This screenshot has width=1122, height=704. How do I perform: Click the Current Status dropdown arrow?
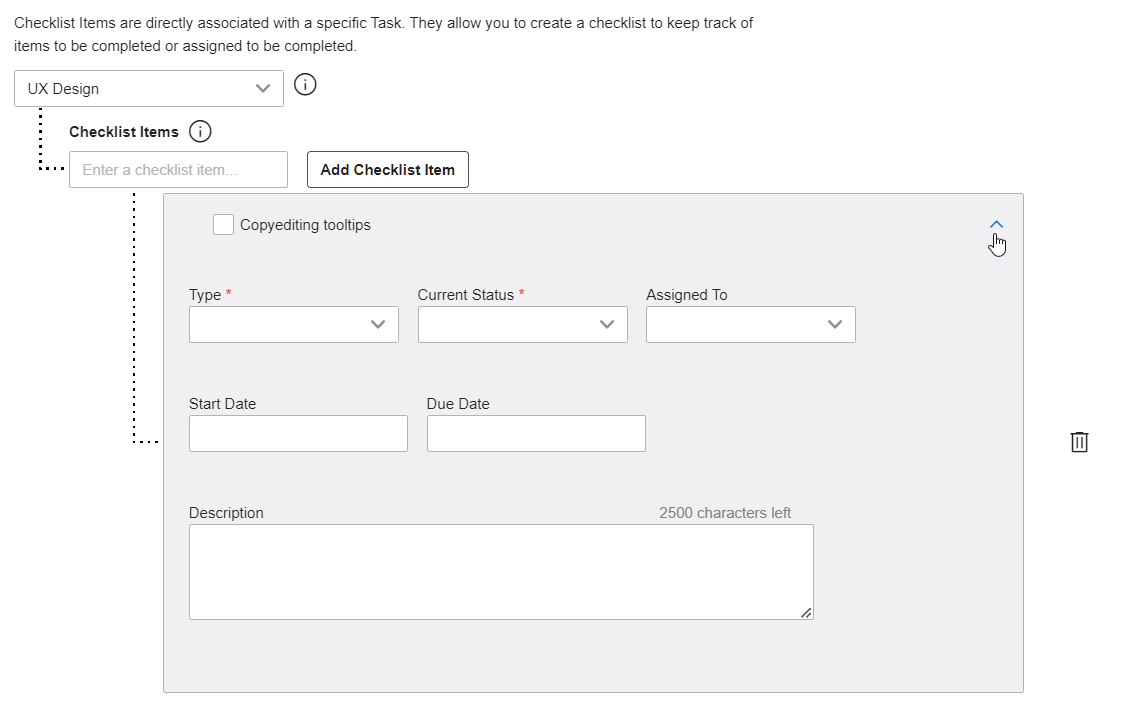tap(606, 324)
